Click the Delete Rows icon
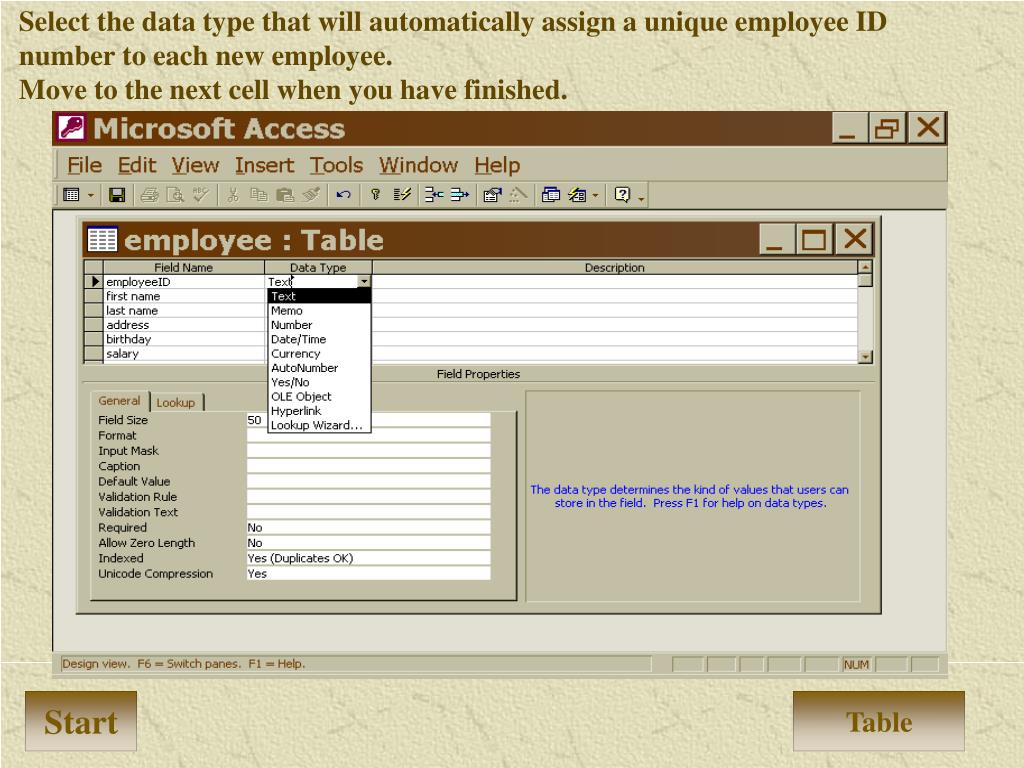Image resolution: width=1024 pixels, height=768 pixels. coord(460,195)
